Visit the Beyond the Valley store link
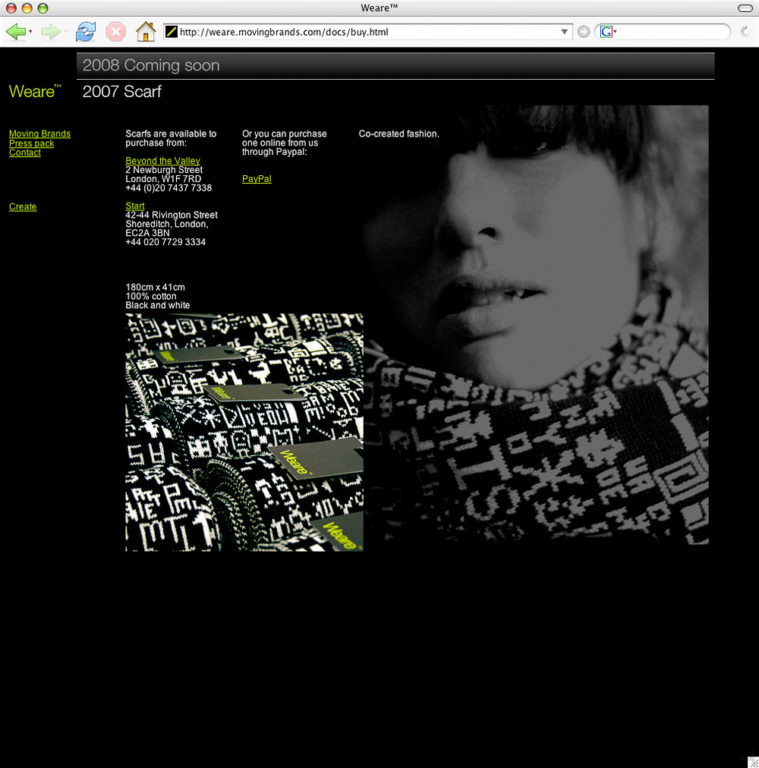 pos(163,161)
